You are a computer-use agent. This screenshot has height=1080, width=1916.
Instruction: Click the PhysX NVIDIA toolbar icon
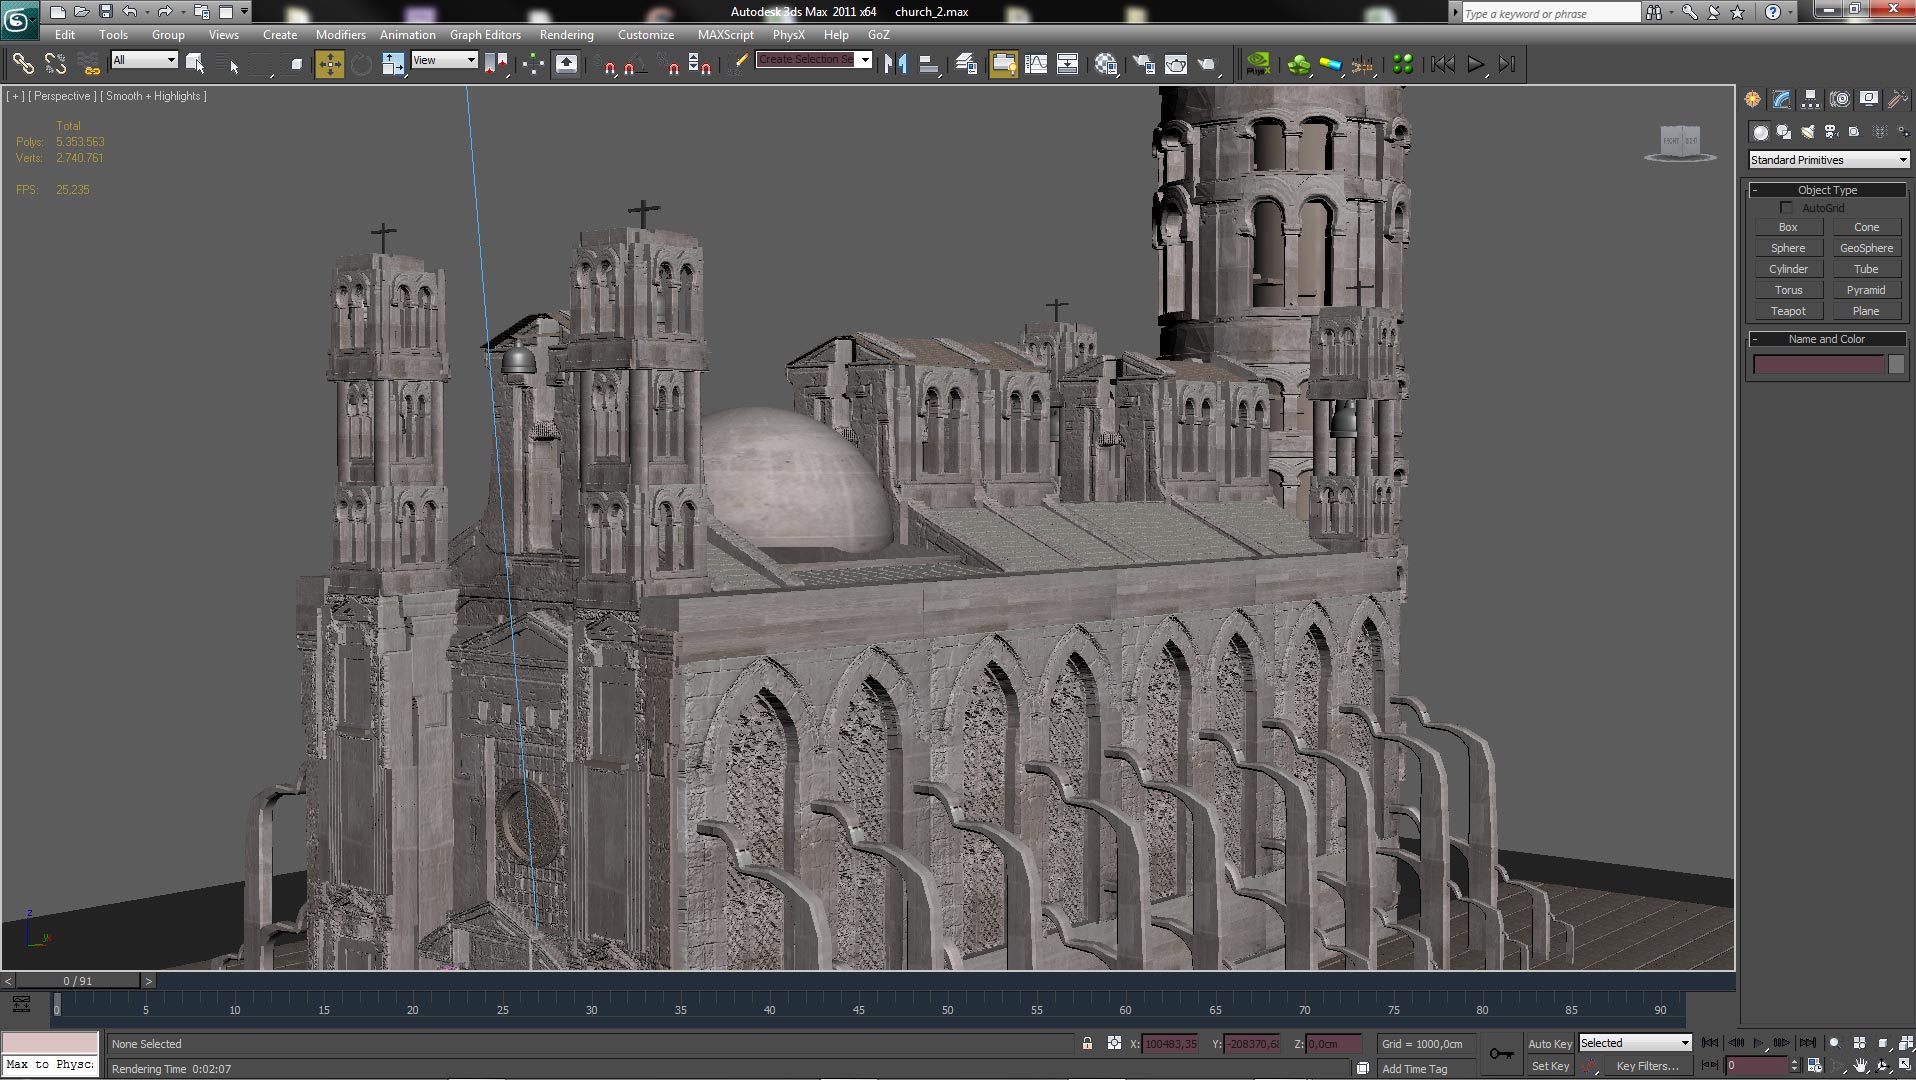coord(1258,64)
